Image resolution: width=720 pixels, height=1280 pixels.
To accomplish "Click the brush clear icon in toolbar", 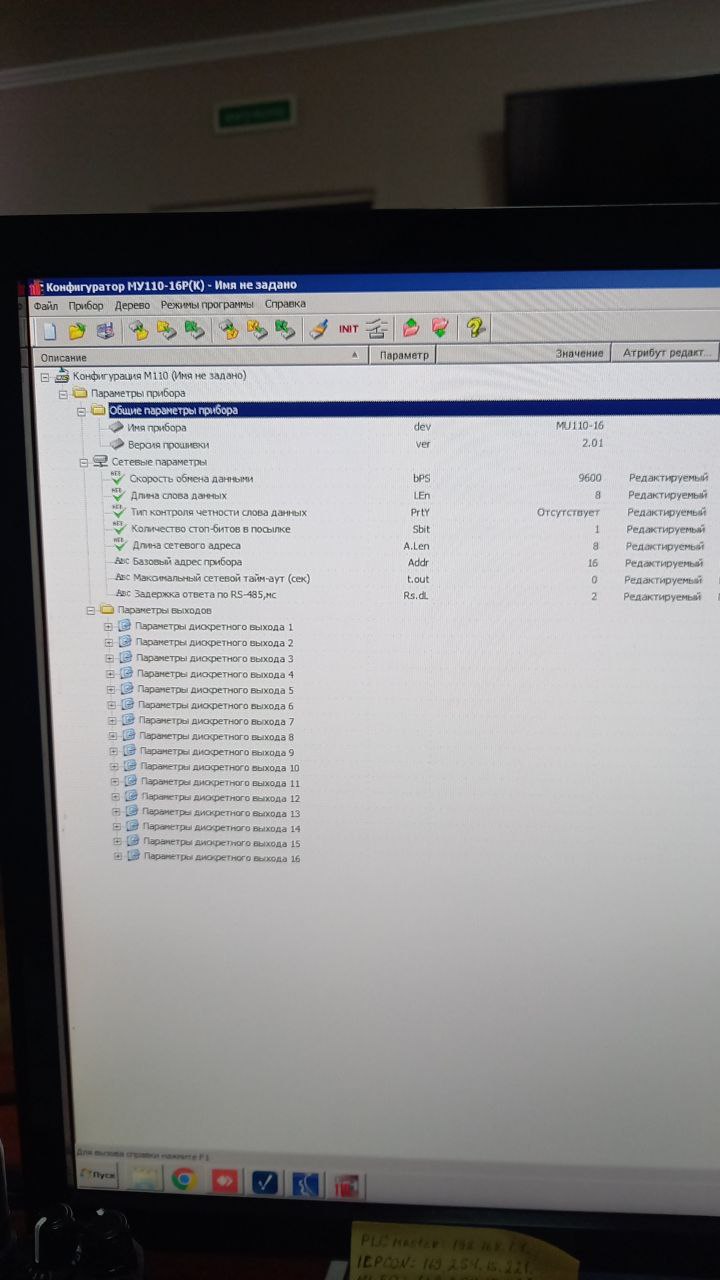I will click(318, 328).
